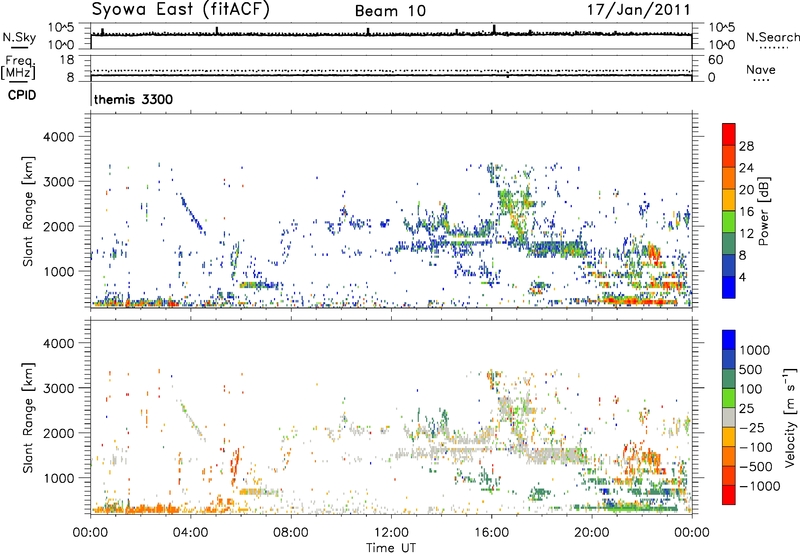The height and width of the screenshot is (554, 800).
Task: Click the "3000" tick on the velocity panel
Action: click(59, 388)
